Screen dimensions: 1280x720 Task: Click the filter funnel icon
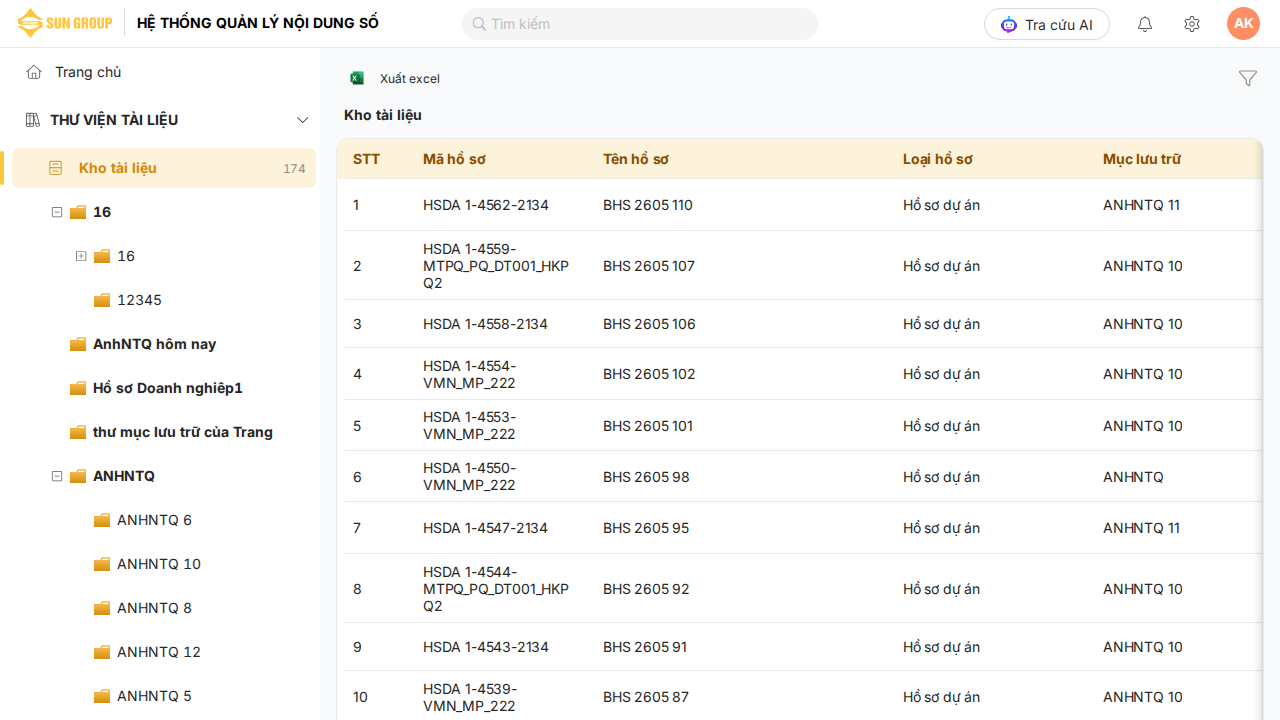[1248, 78]
